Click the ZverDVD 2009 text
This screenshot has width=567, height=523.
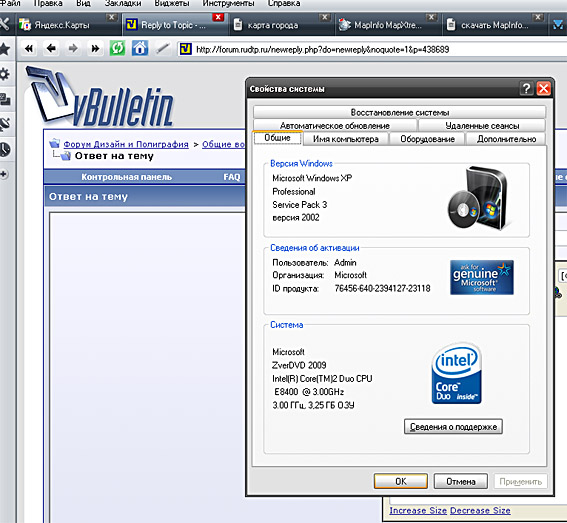299,365
